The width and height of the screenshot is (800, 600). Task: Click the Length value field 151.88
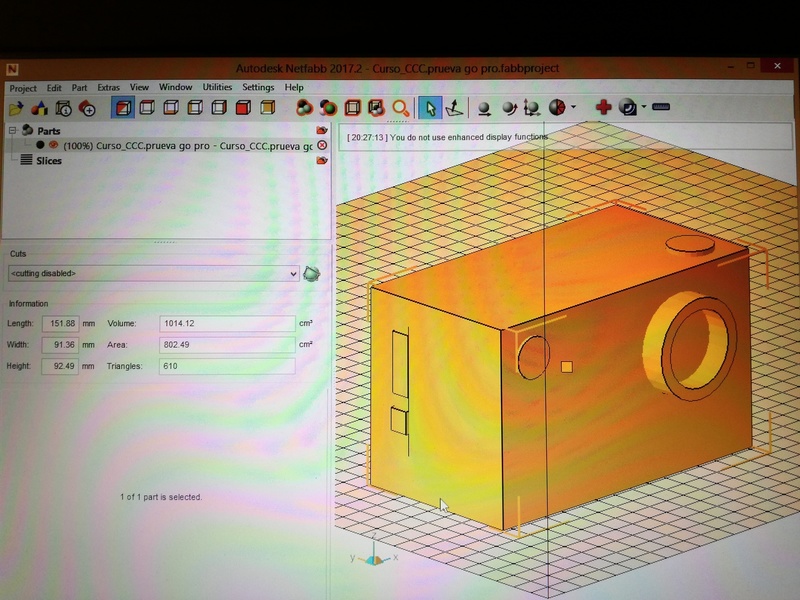coord(61,323)
